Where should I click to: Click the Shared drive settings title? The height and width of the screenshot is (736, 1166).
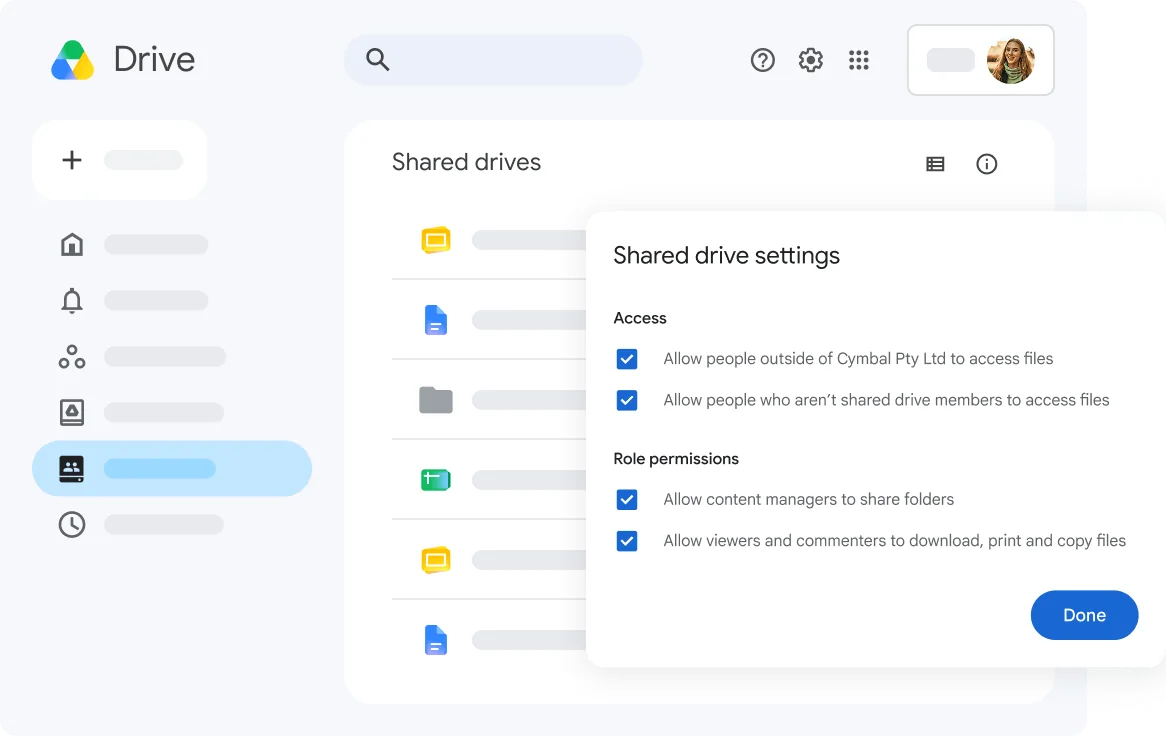point(727,256)
